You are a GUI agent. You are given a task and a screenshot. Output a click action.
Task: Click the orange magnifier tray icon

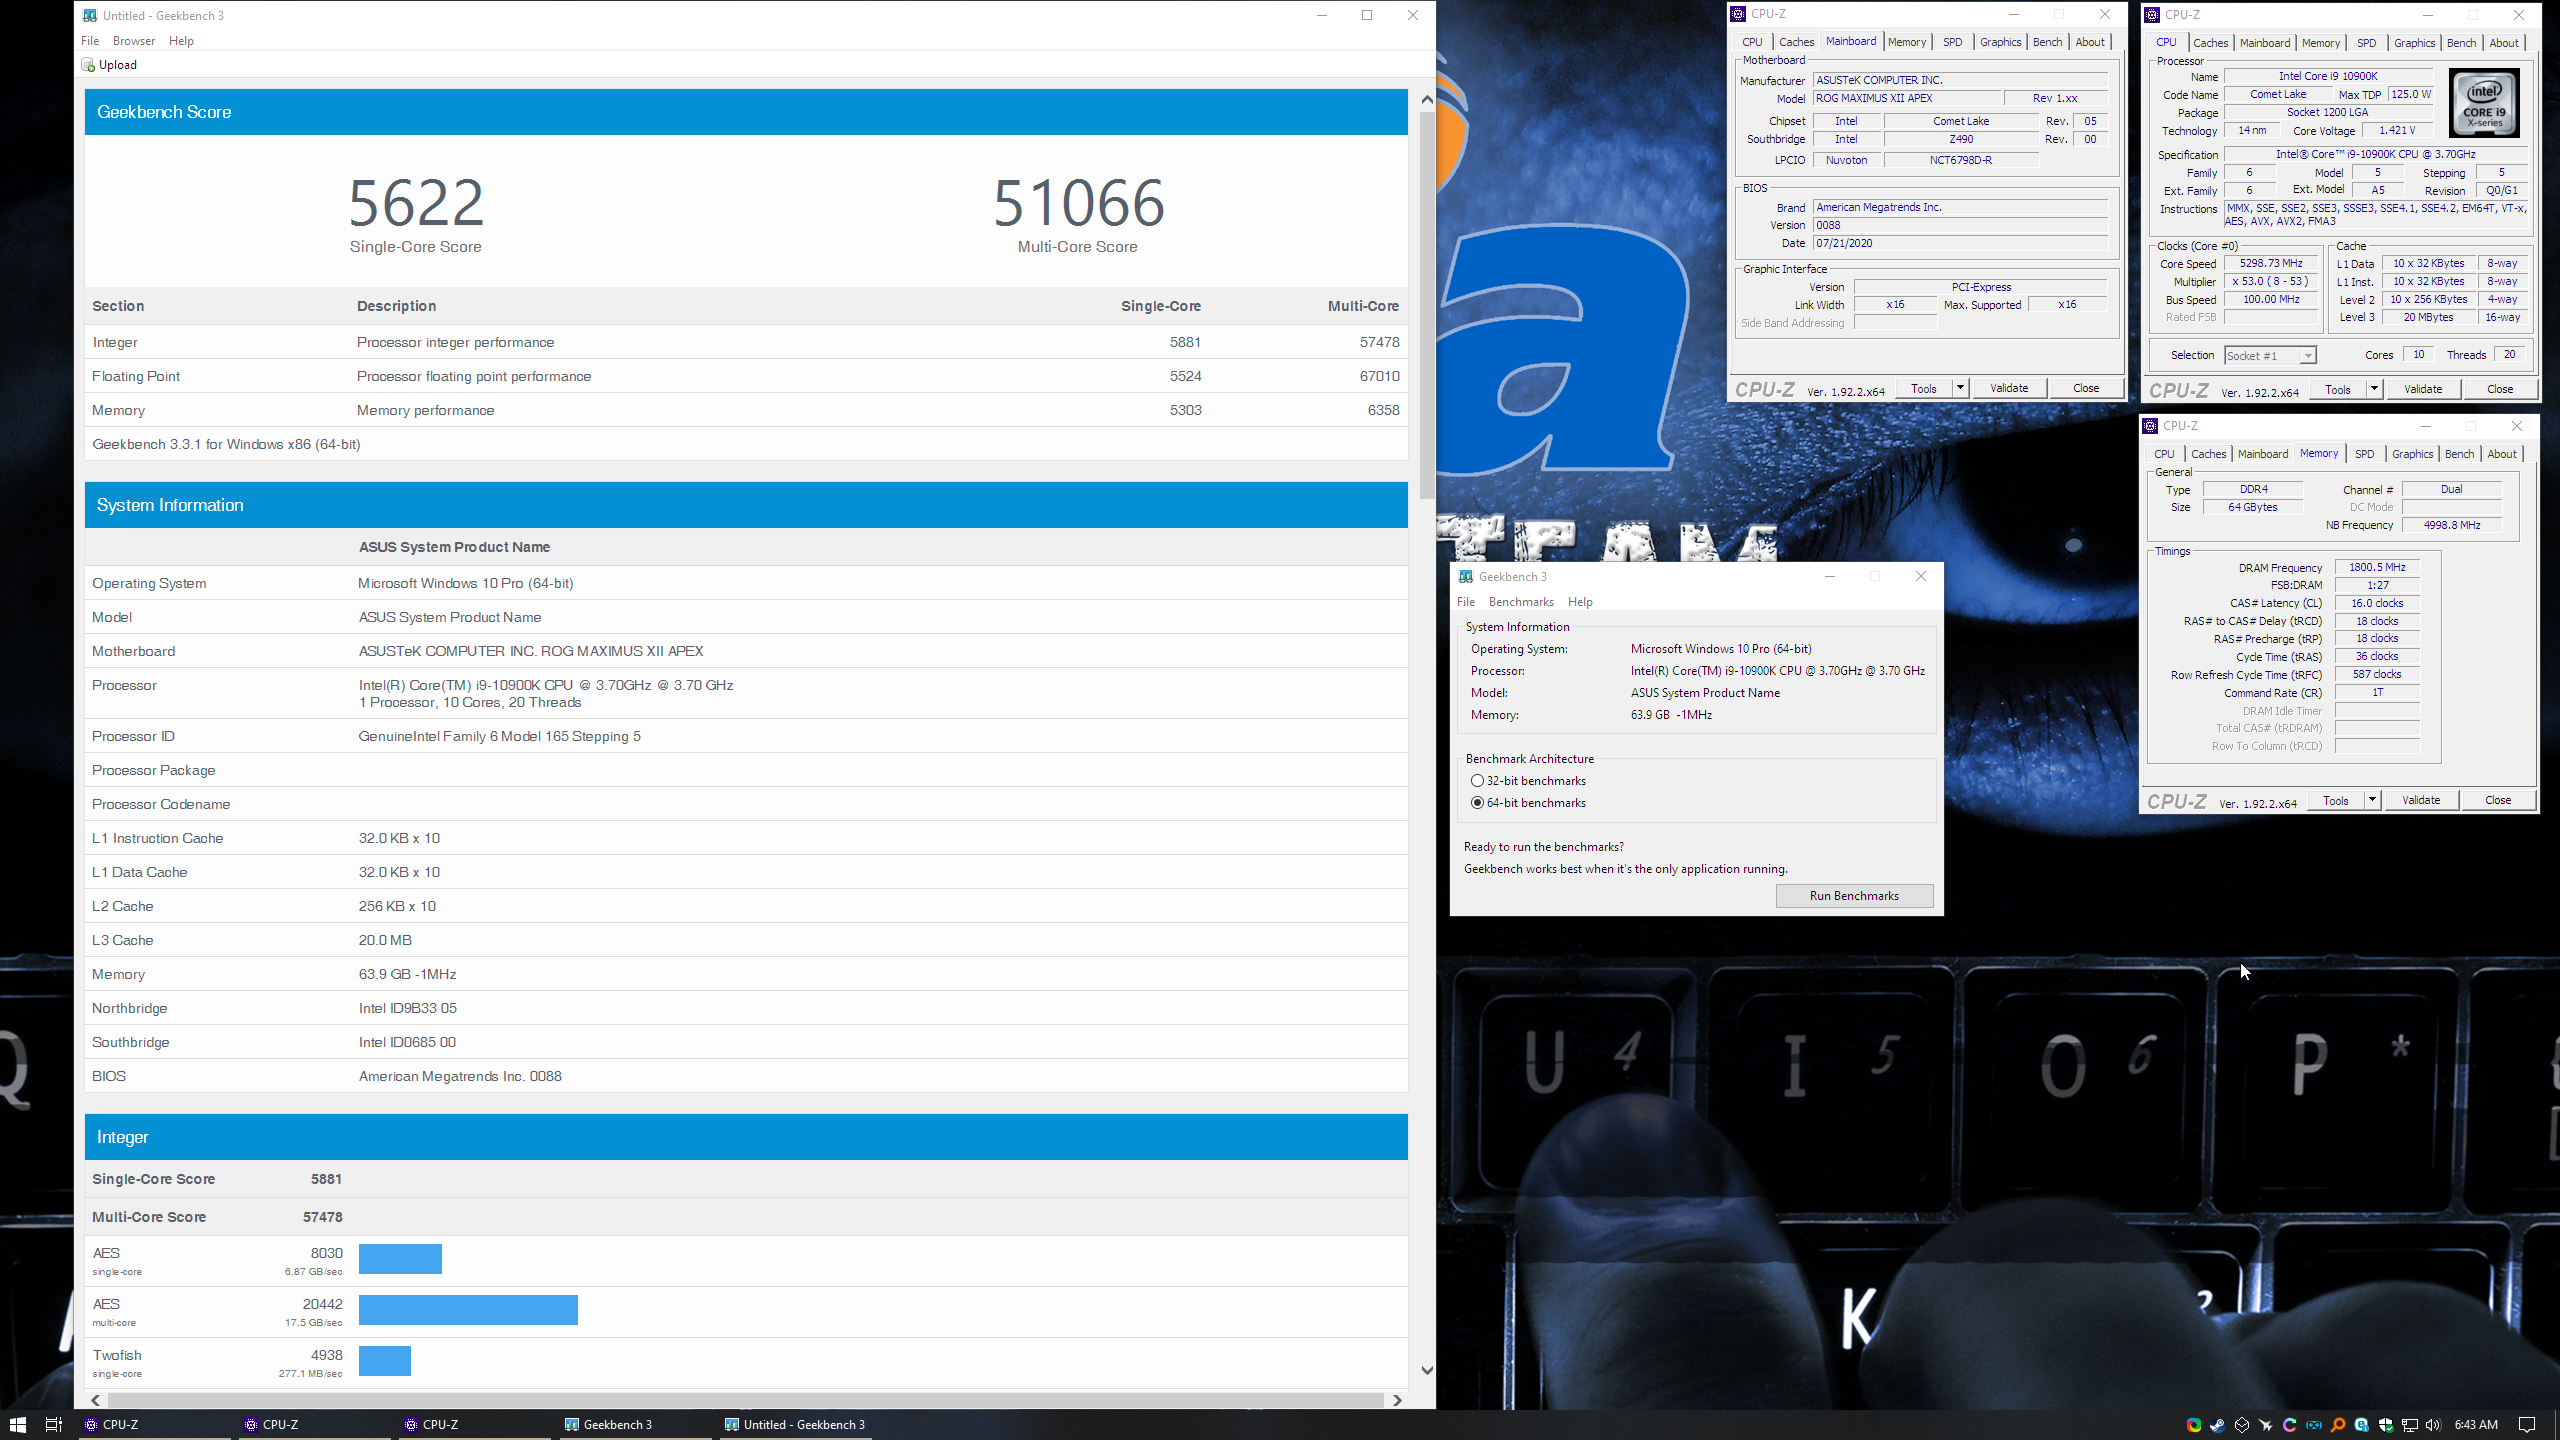point(2338,1425)
